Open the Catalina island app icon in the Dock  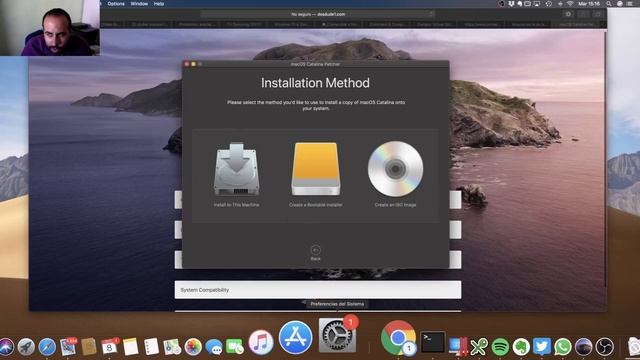tap(584, 347)
